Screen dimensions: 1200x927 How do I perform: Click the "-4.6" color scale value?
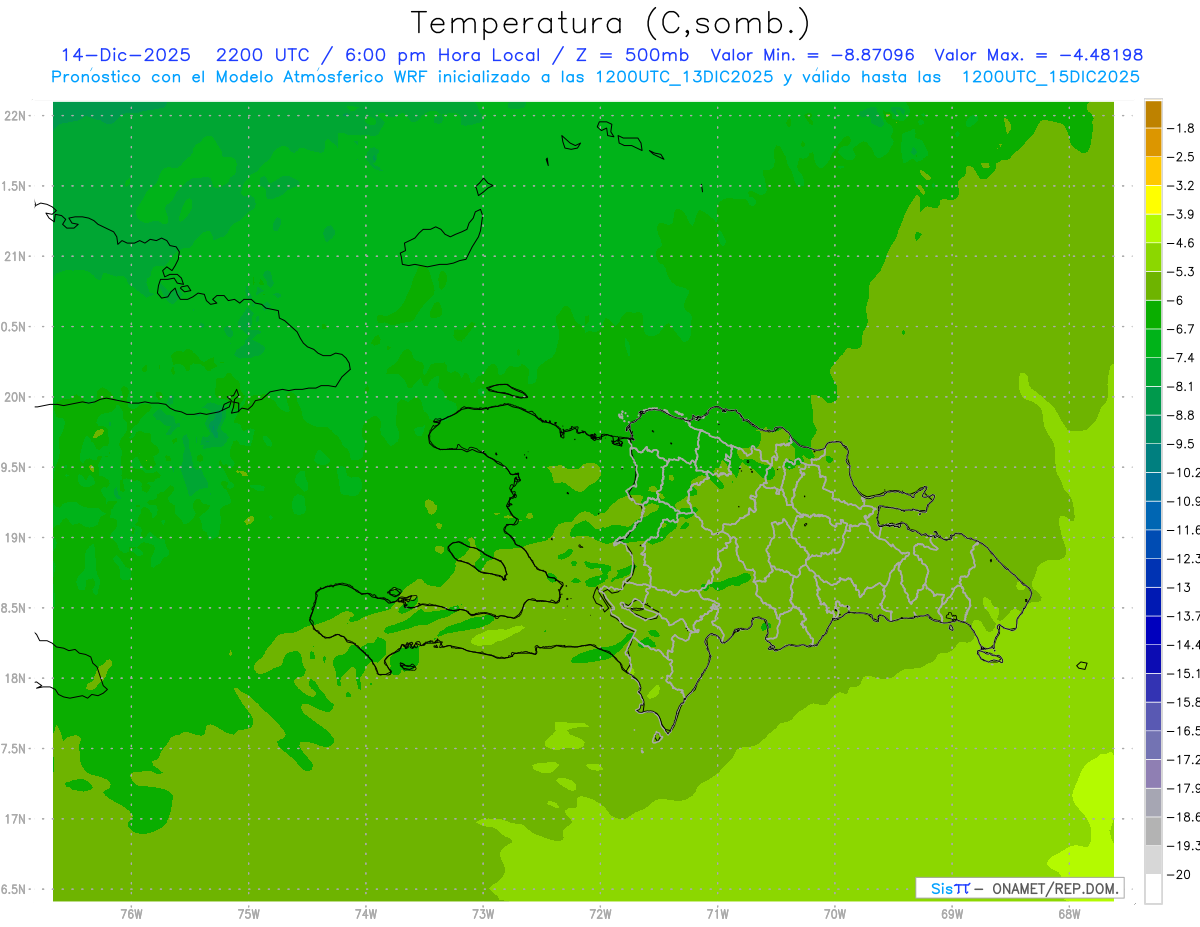click(1181, 243)
